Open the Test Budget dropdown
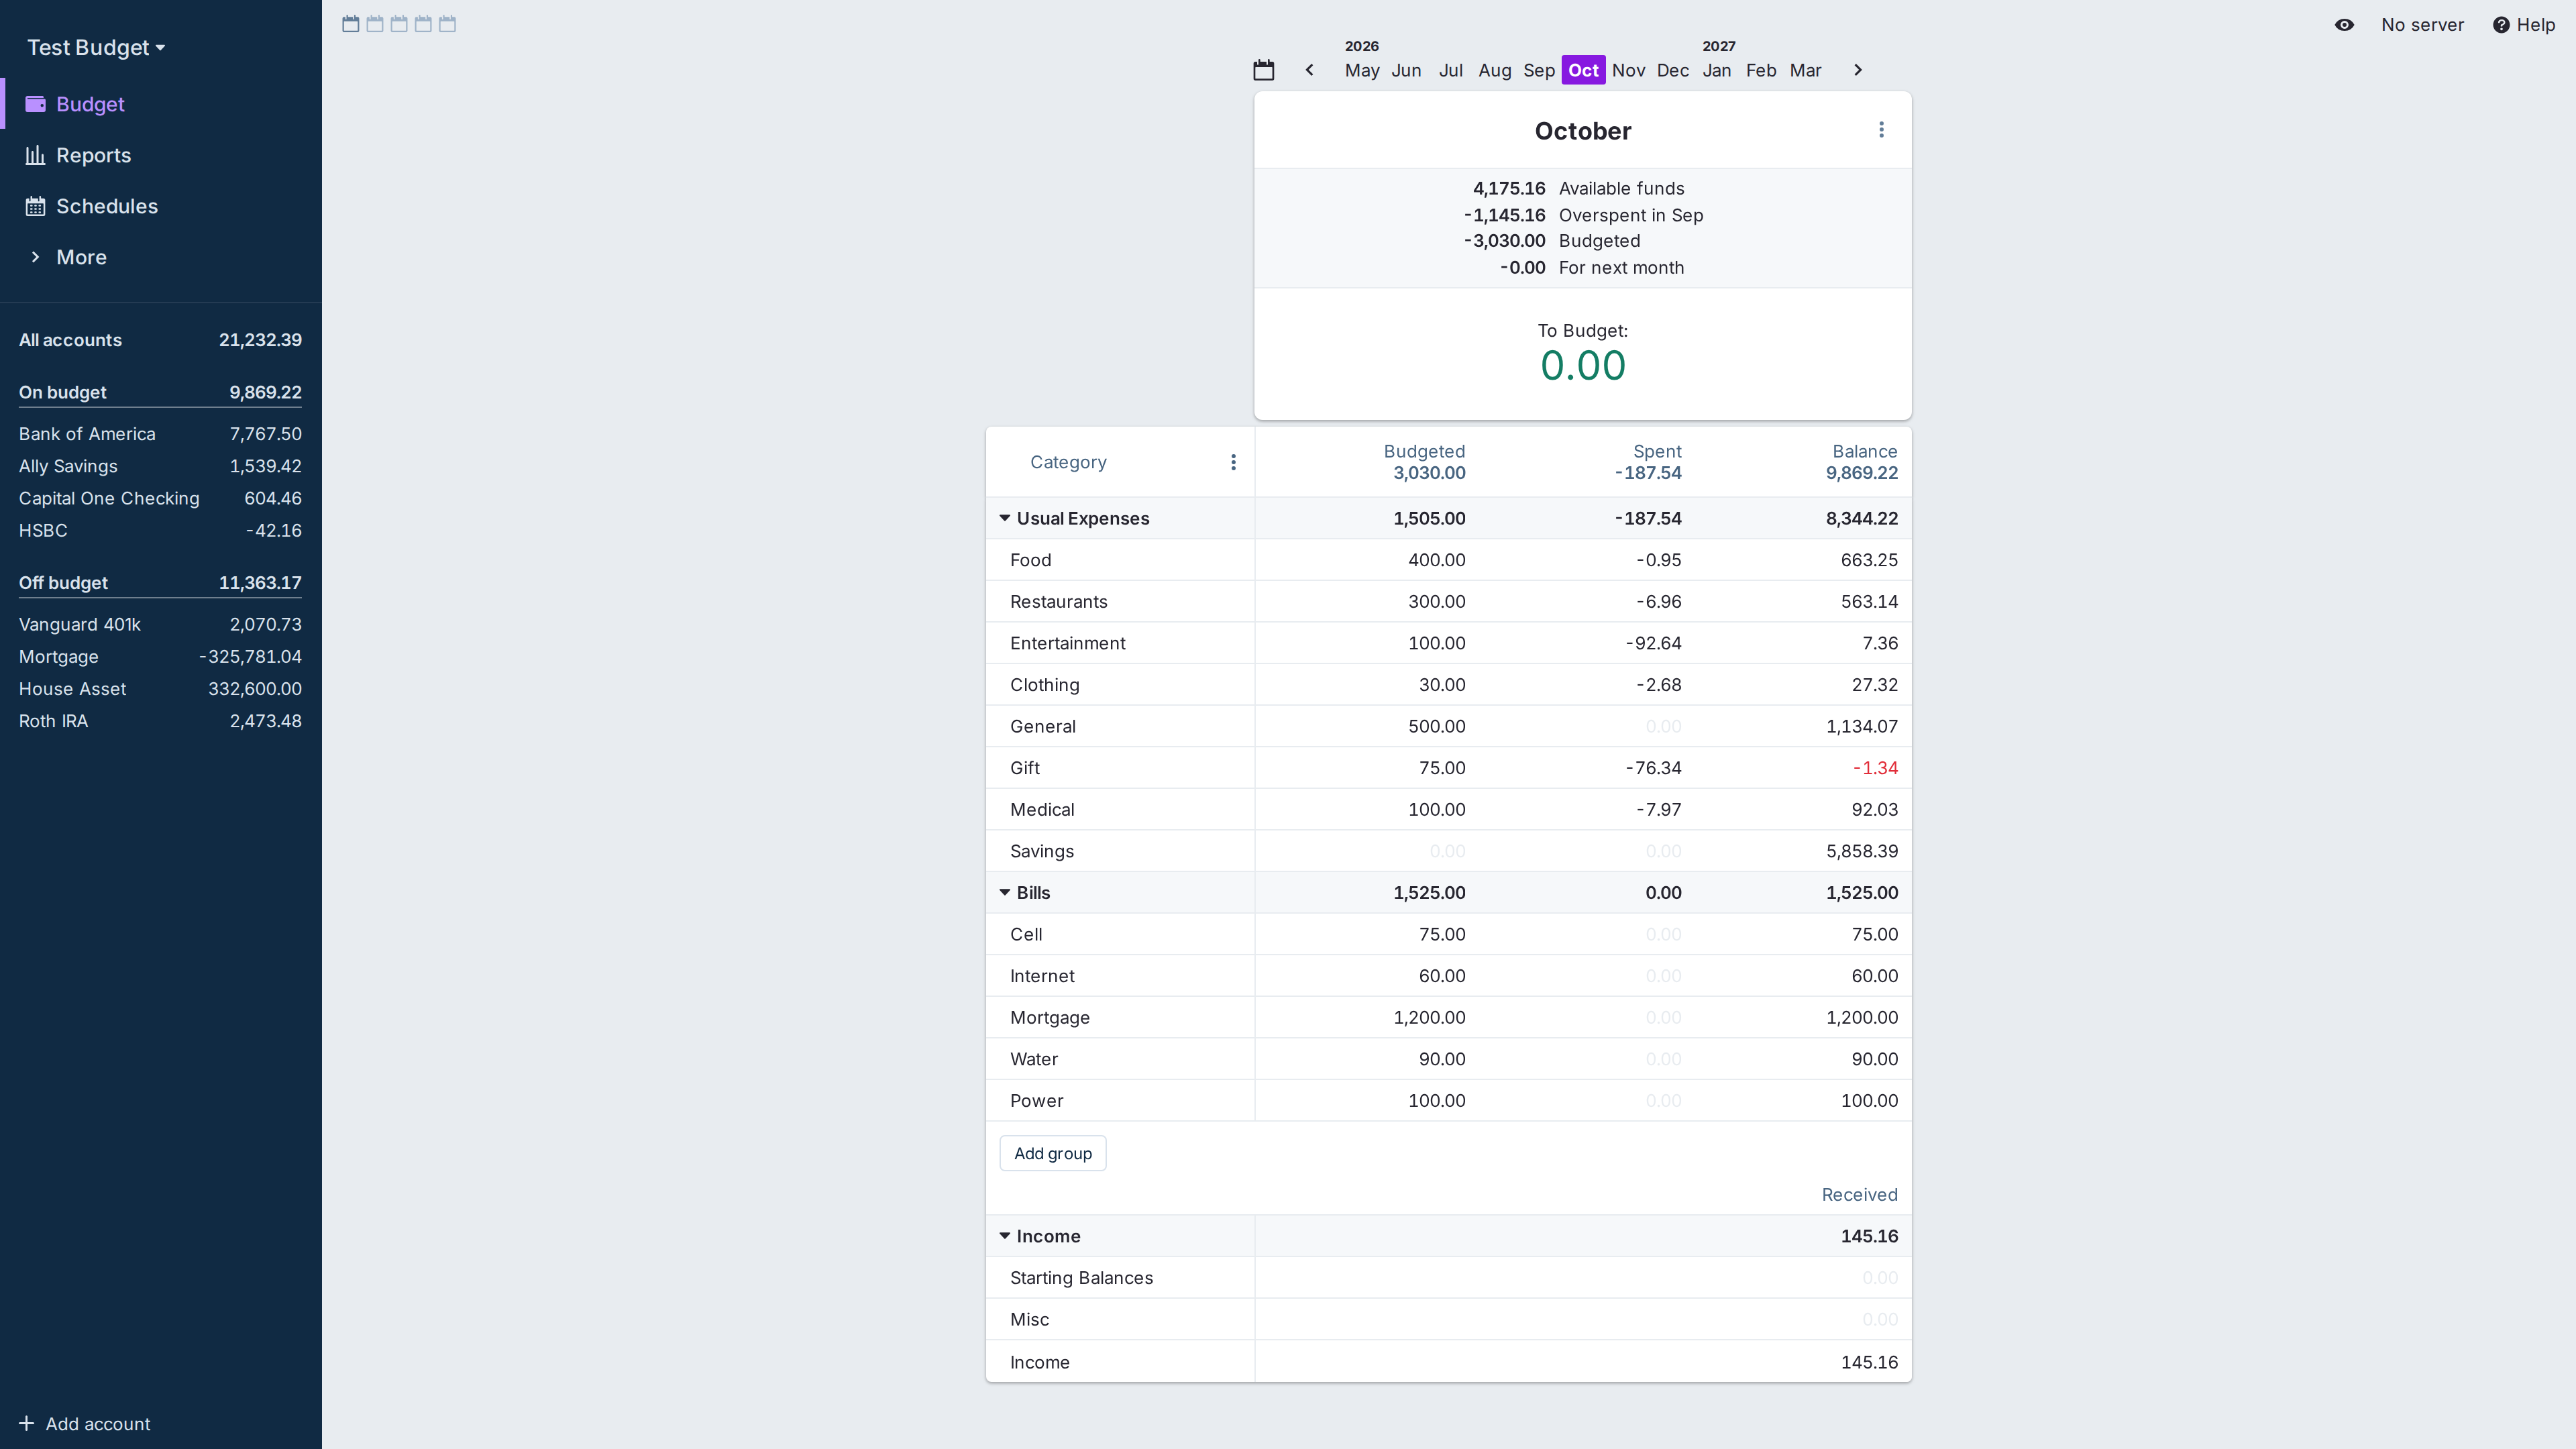This screenshot has width=2576, height=1449. tap(96, 48)
